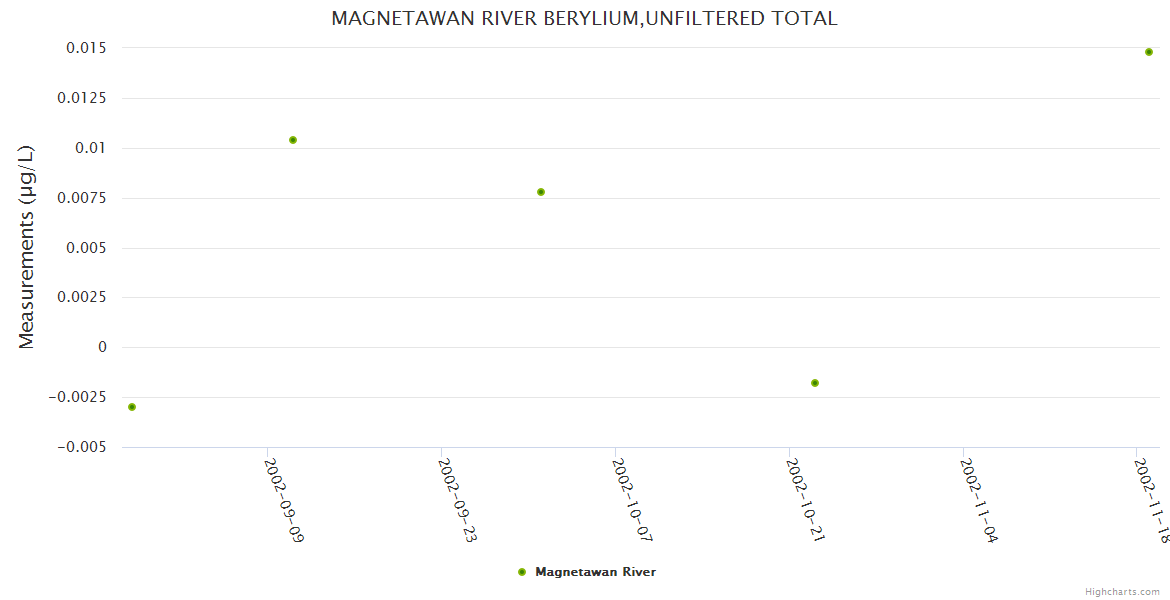Open the Highcharts.com credits link
1170x600 pixels.
point(1122,592)
